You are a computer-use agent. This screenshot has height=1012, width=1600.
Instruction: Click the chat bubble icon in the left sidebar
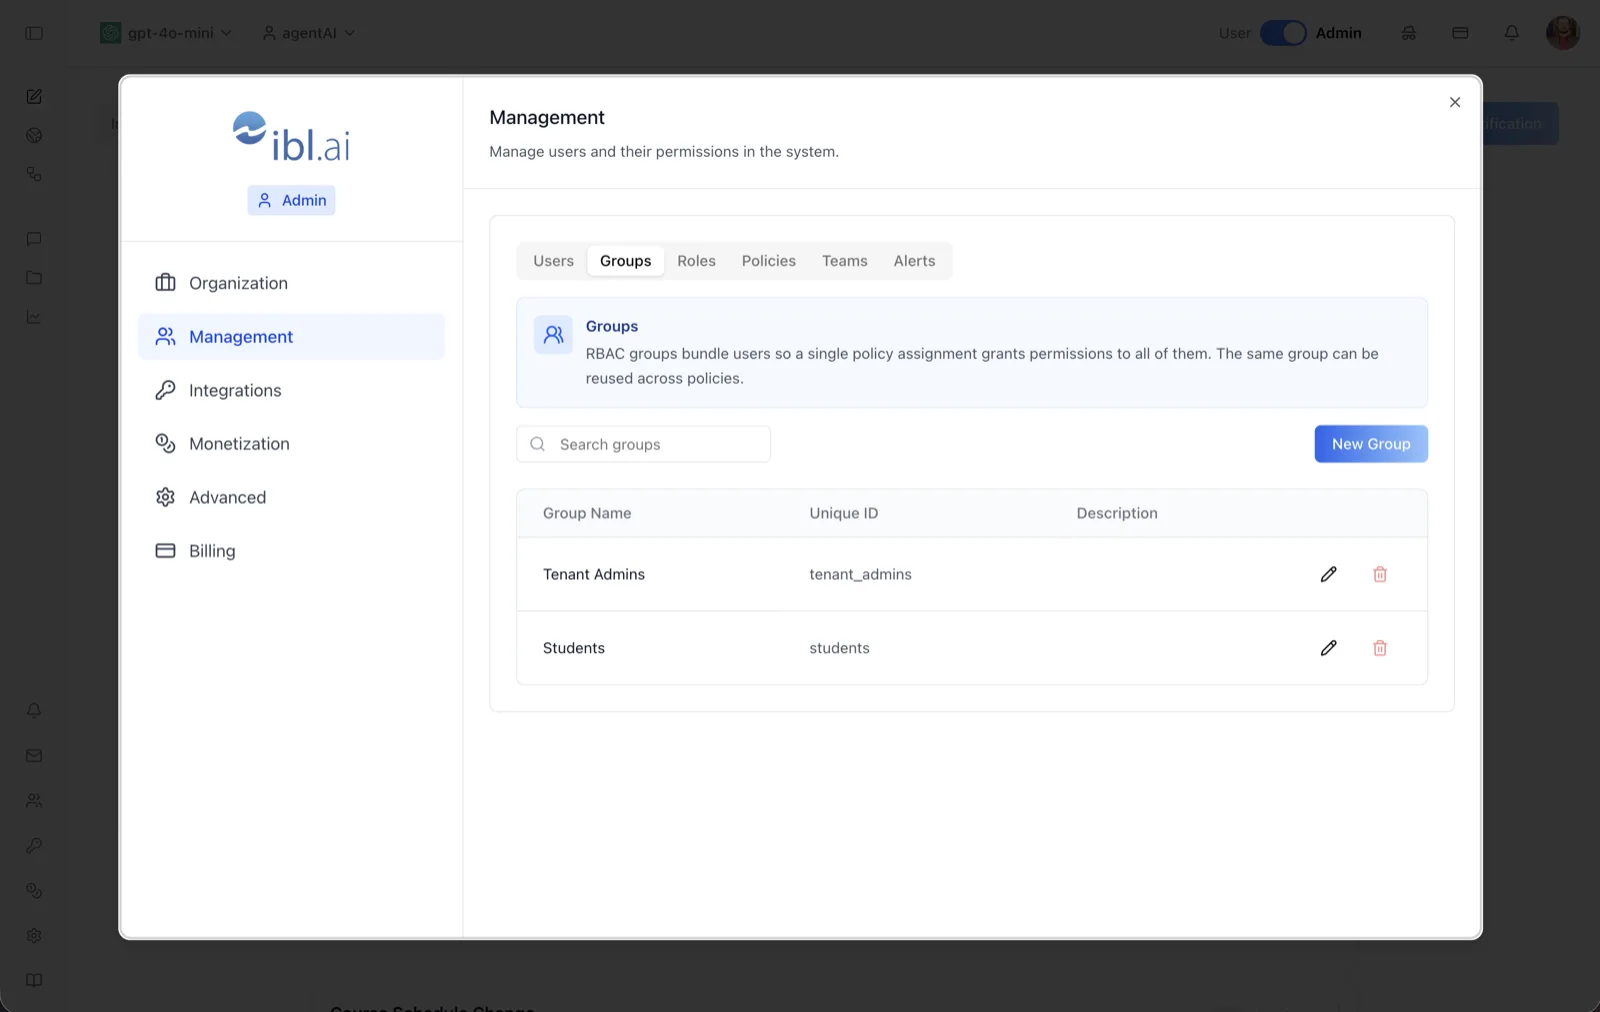click(x=34, y=239)
